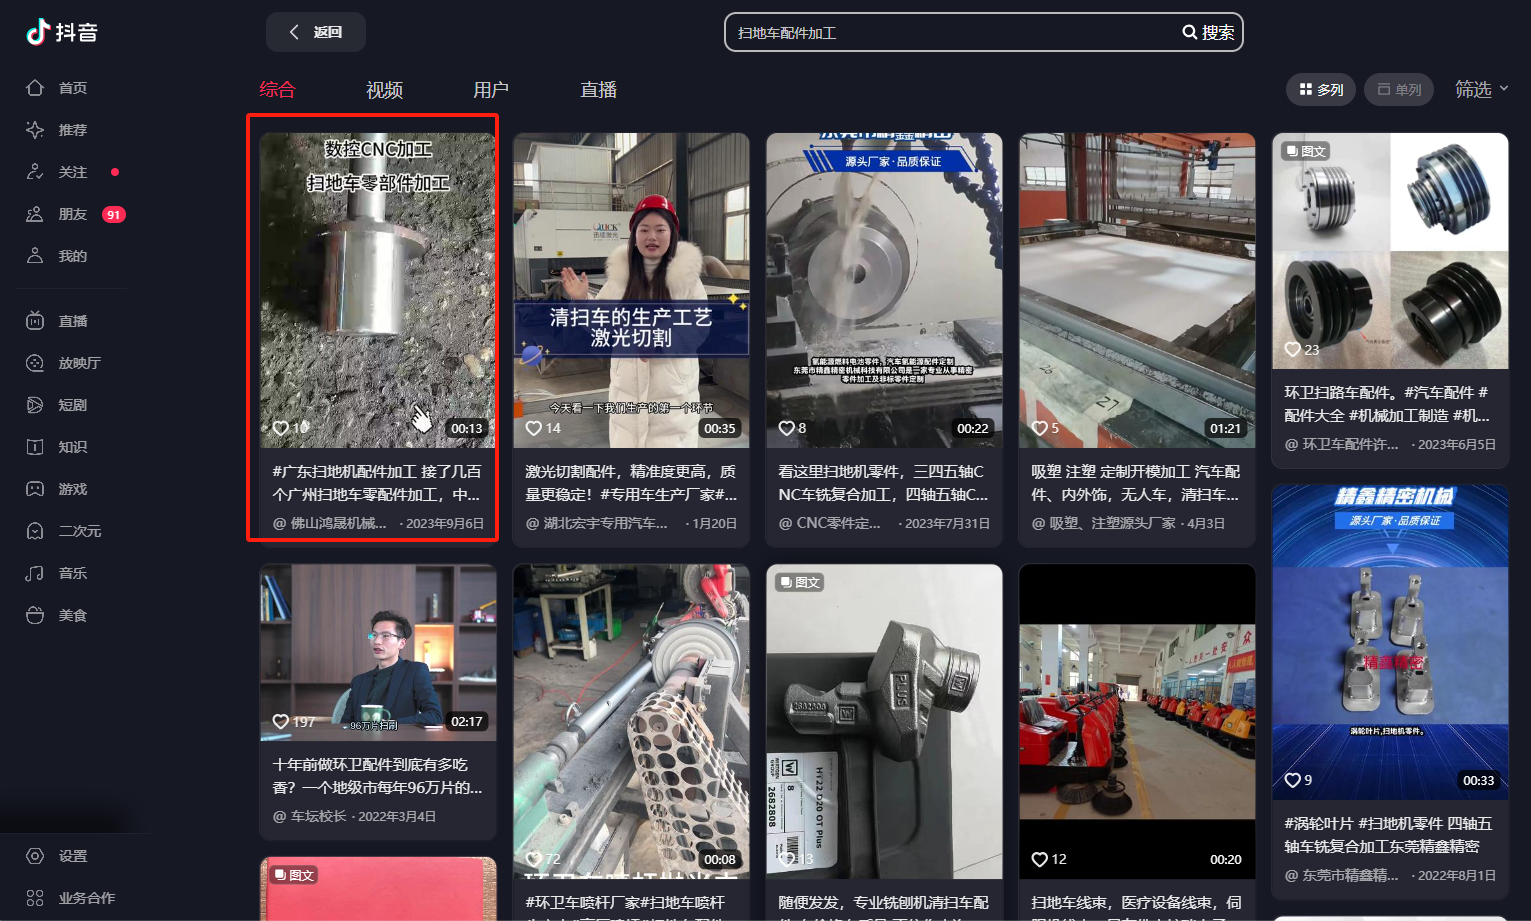Open the 直播 live sidebar item
This screenshot has height=921, width=1531.
(71, 321)
